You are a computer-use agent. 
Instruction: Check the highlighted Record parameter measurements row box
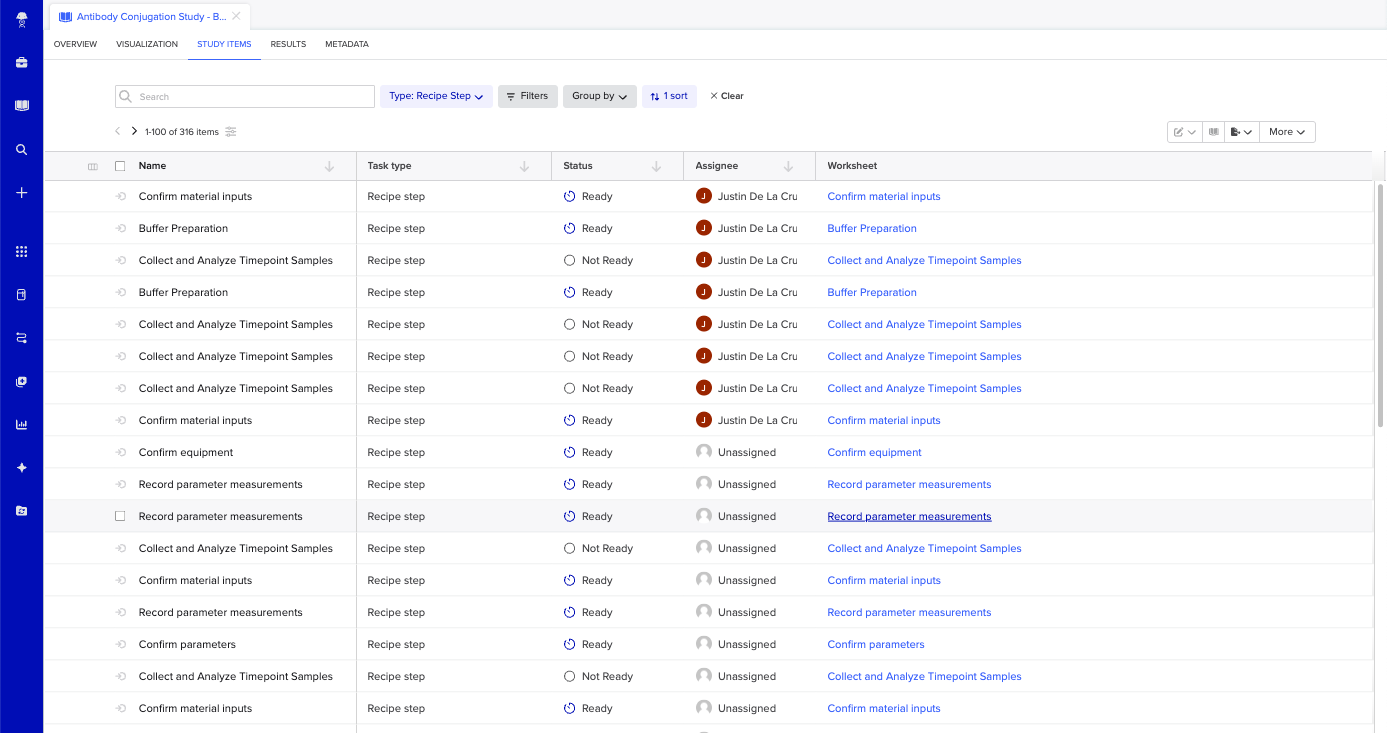click(x=120, y=516)
